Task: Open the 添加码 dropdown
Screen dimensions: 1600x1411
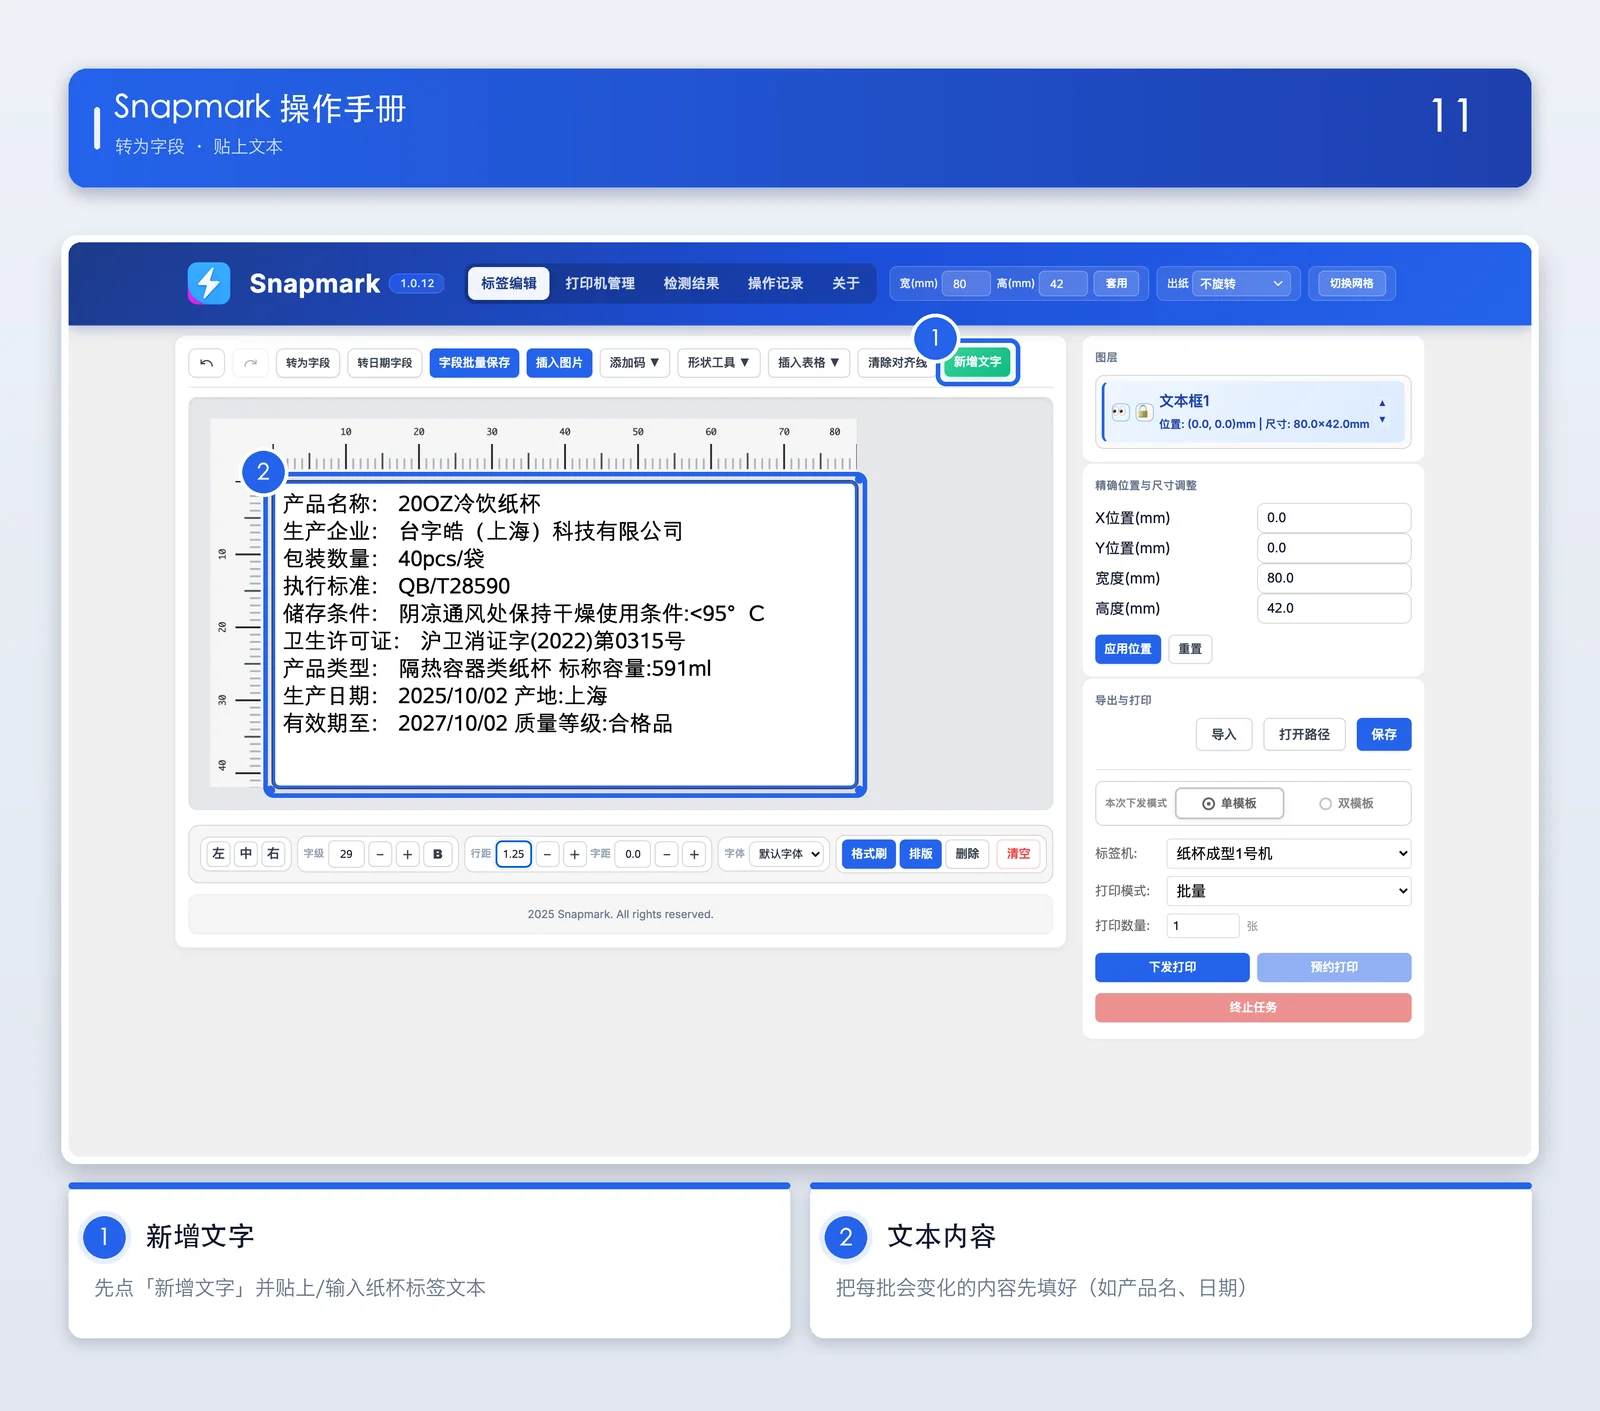Action: coord(634,363)
